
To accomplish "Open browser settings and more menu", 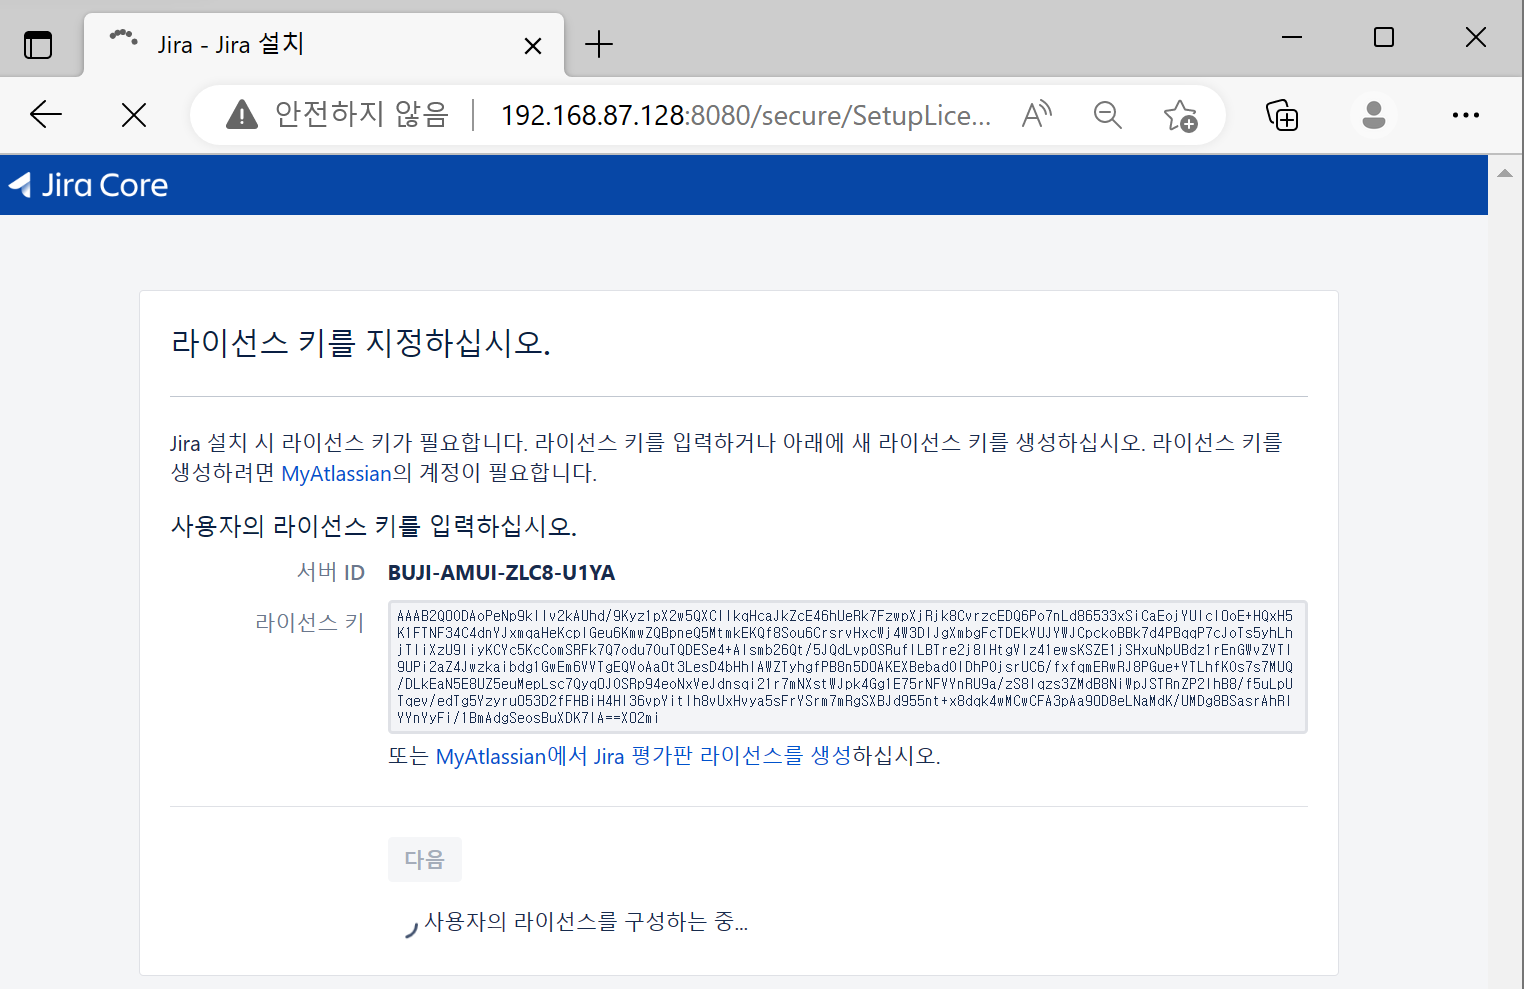I will coord(1465,115).
